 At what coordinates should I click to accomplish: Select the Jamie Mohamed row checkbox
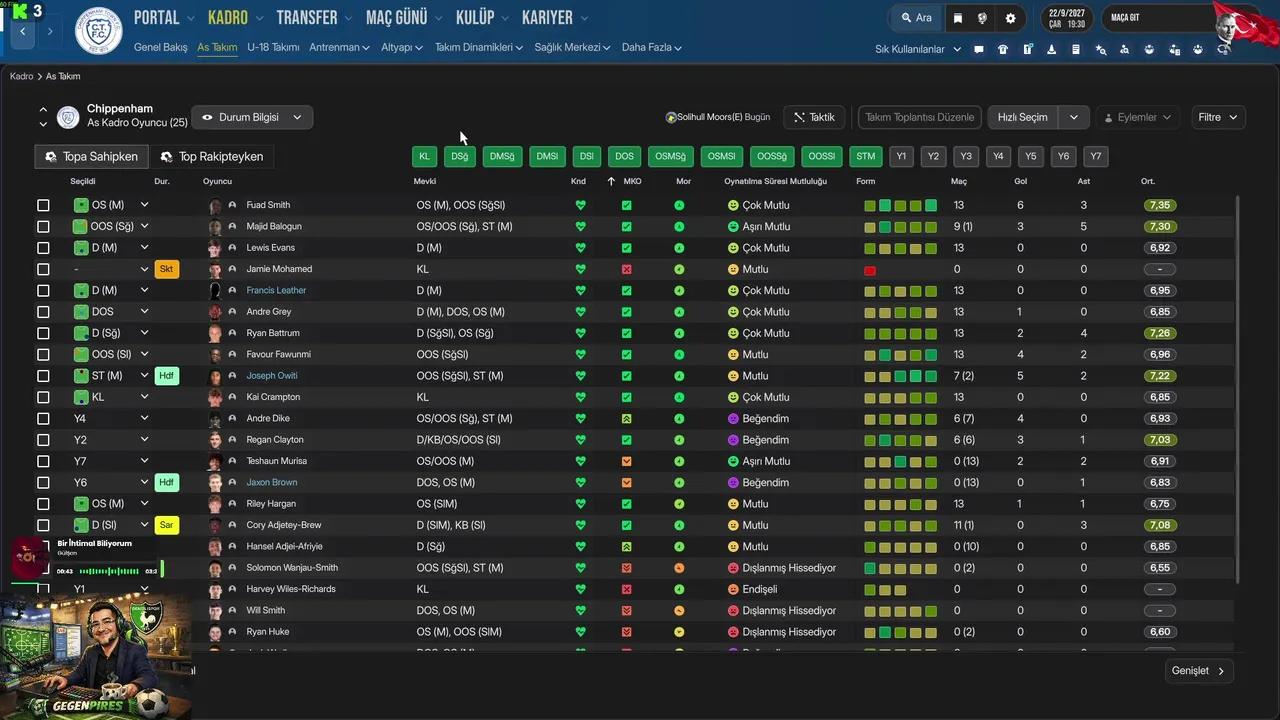pos(43,269)
